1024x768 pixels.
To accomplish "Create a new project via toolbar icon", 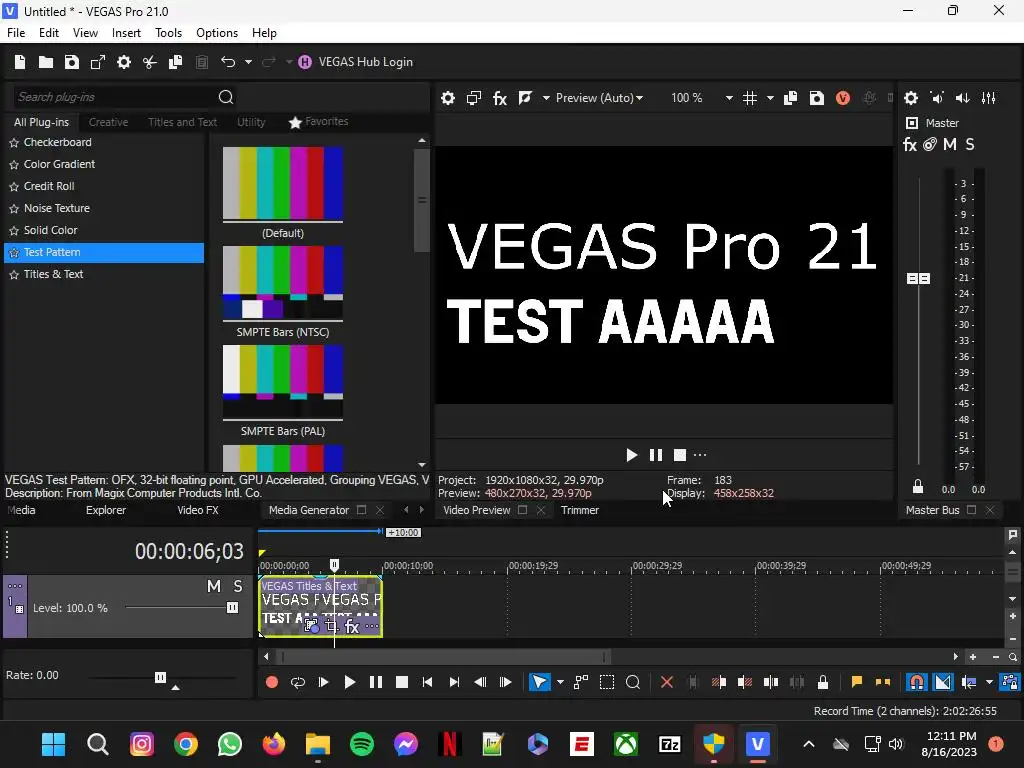I will [20, 62].
